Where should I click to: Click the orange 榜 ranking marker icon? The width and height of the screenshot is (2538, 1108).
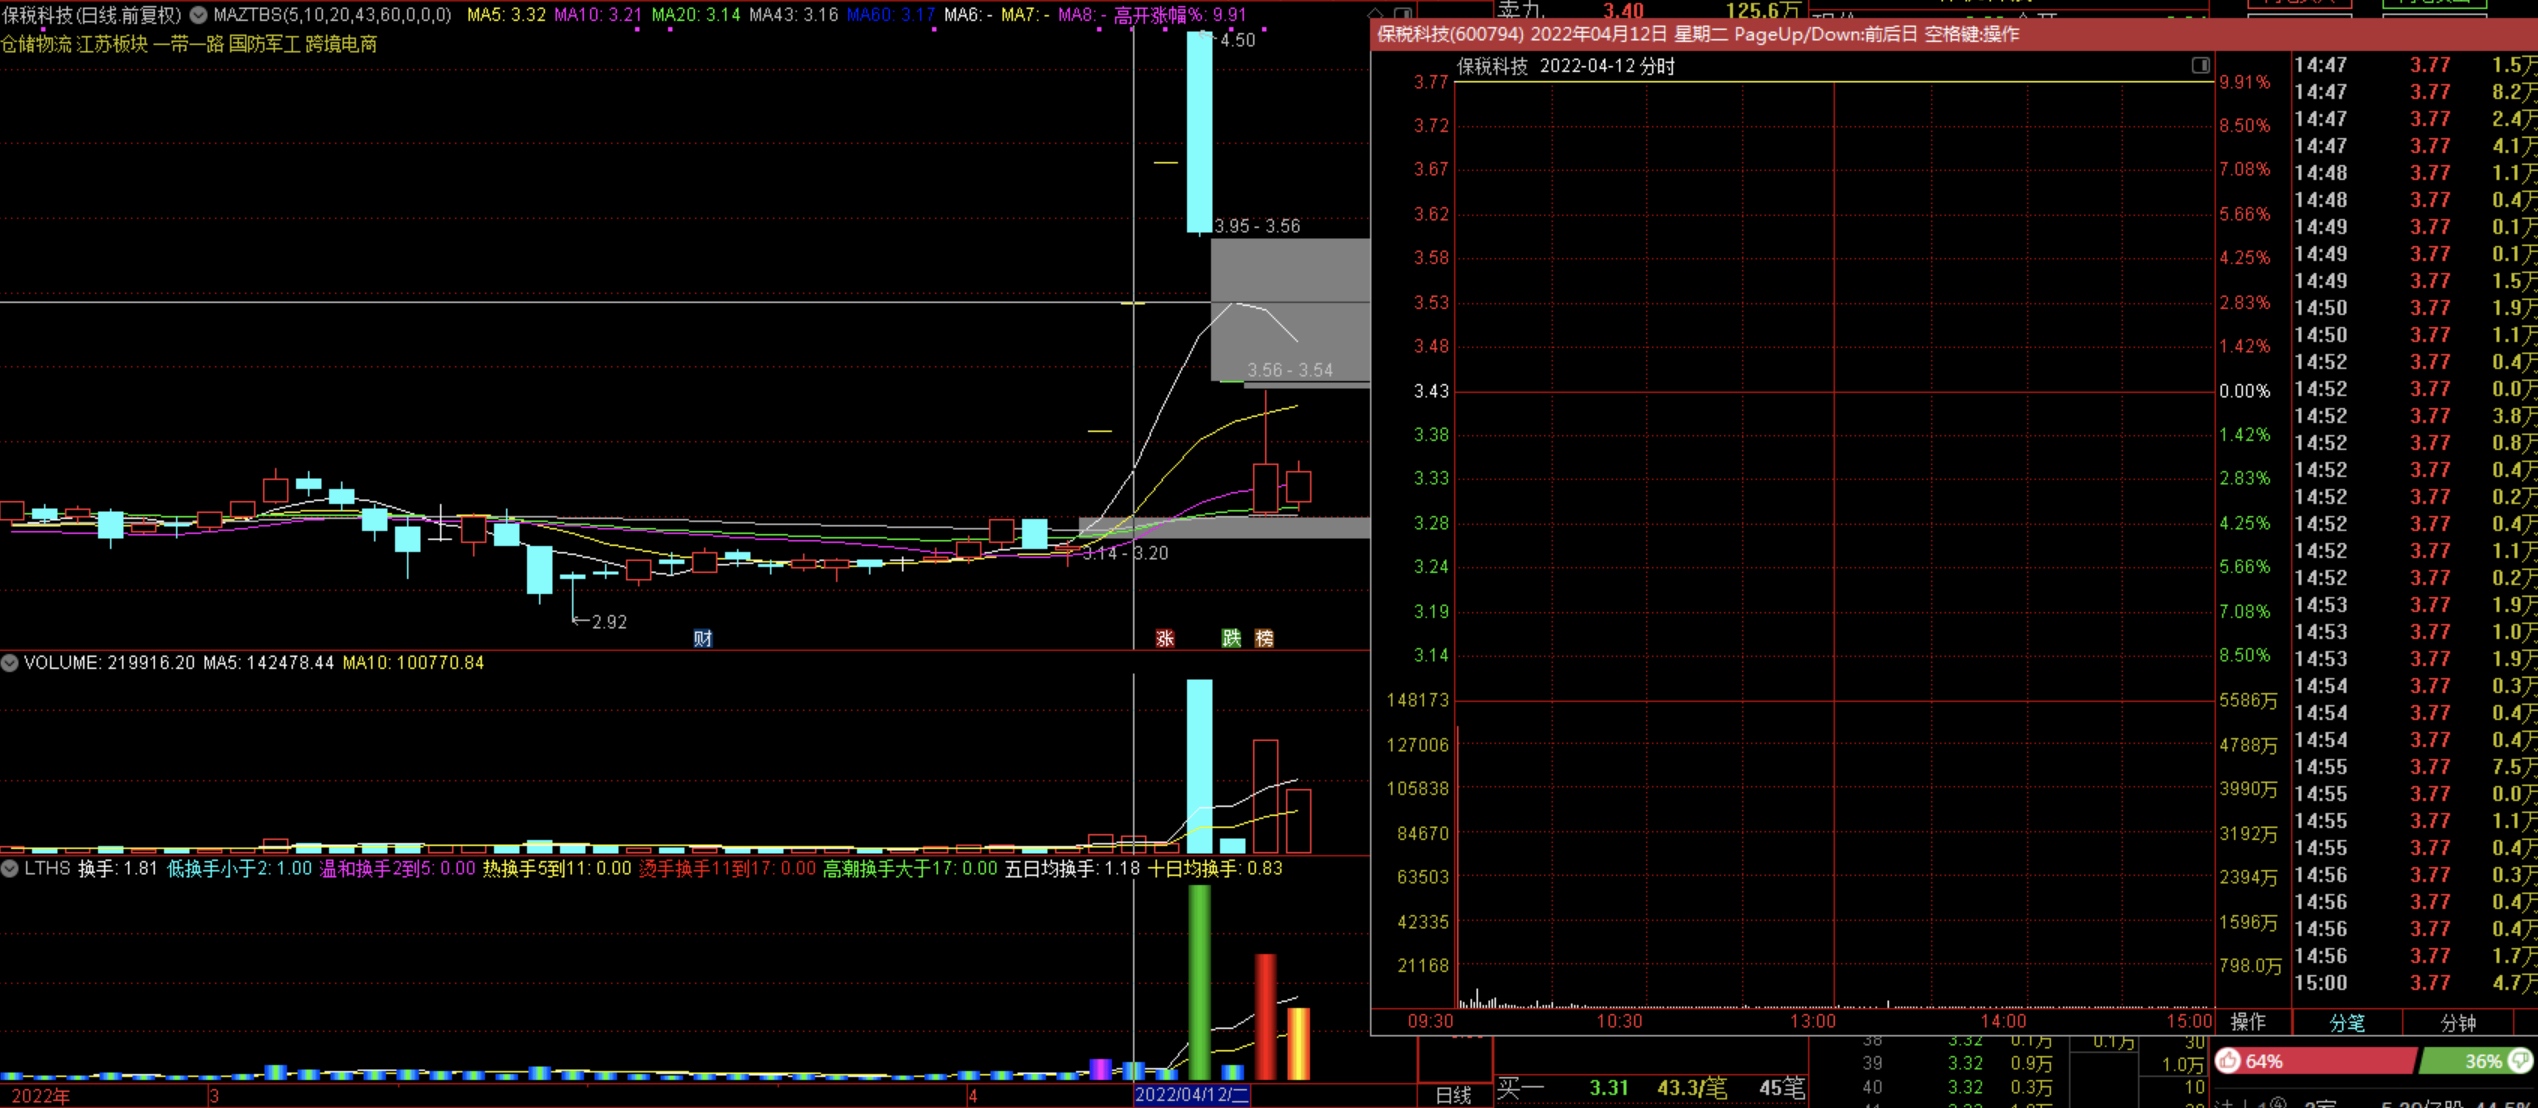[x=1264, y=638]
